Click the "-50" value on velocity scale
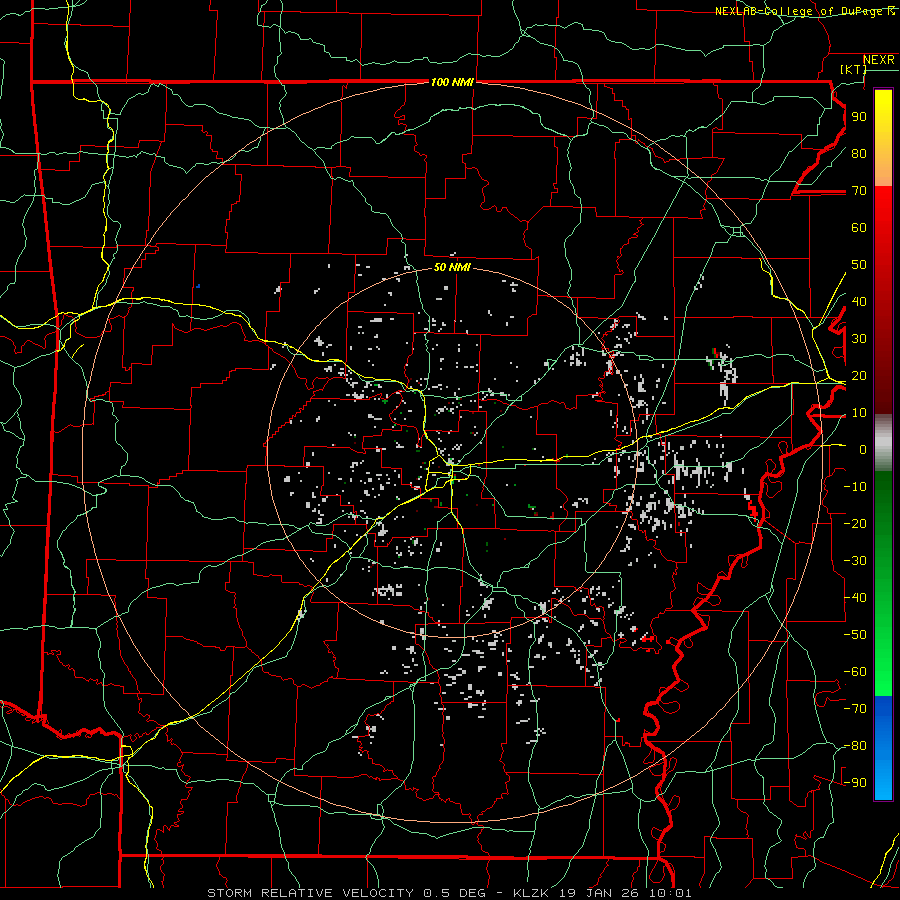Image resolution: width=900 pixels, height=900 pixels. tap(855, 635)
